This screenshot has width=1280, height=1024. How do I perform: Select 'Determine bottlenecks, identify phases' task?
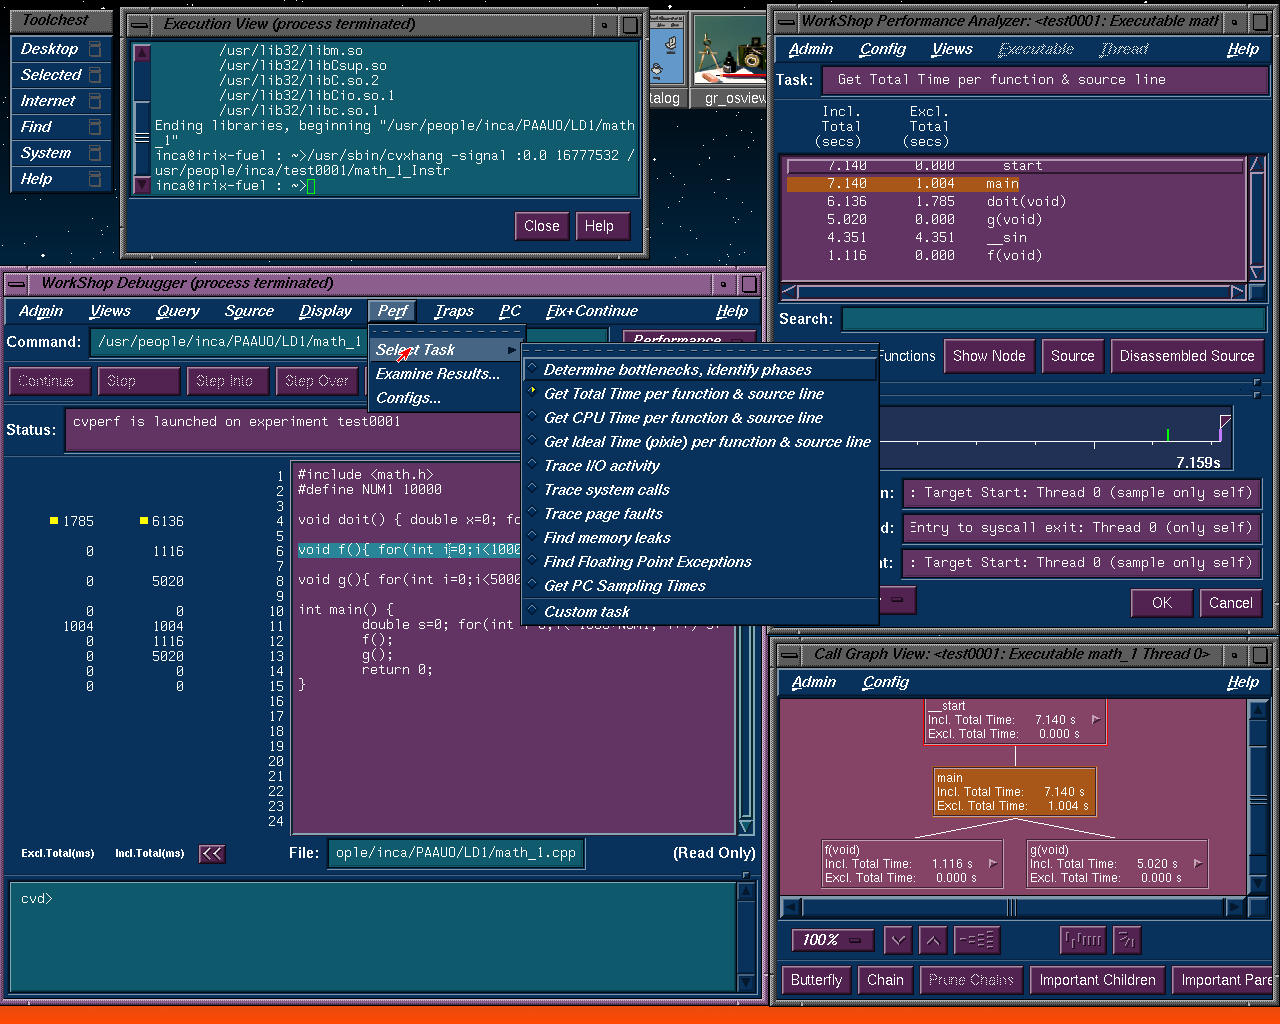[700, 370]
